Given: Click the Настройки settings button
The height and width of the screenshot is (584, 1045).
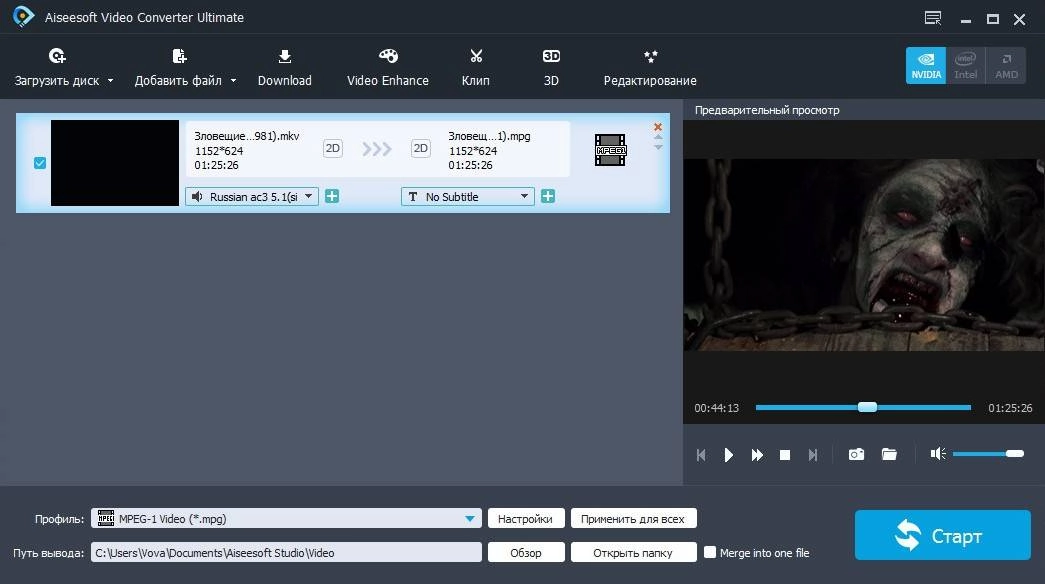Looking at the screenshot, I should click(526, 519).
